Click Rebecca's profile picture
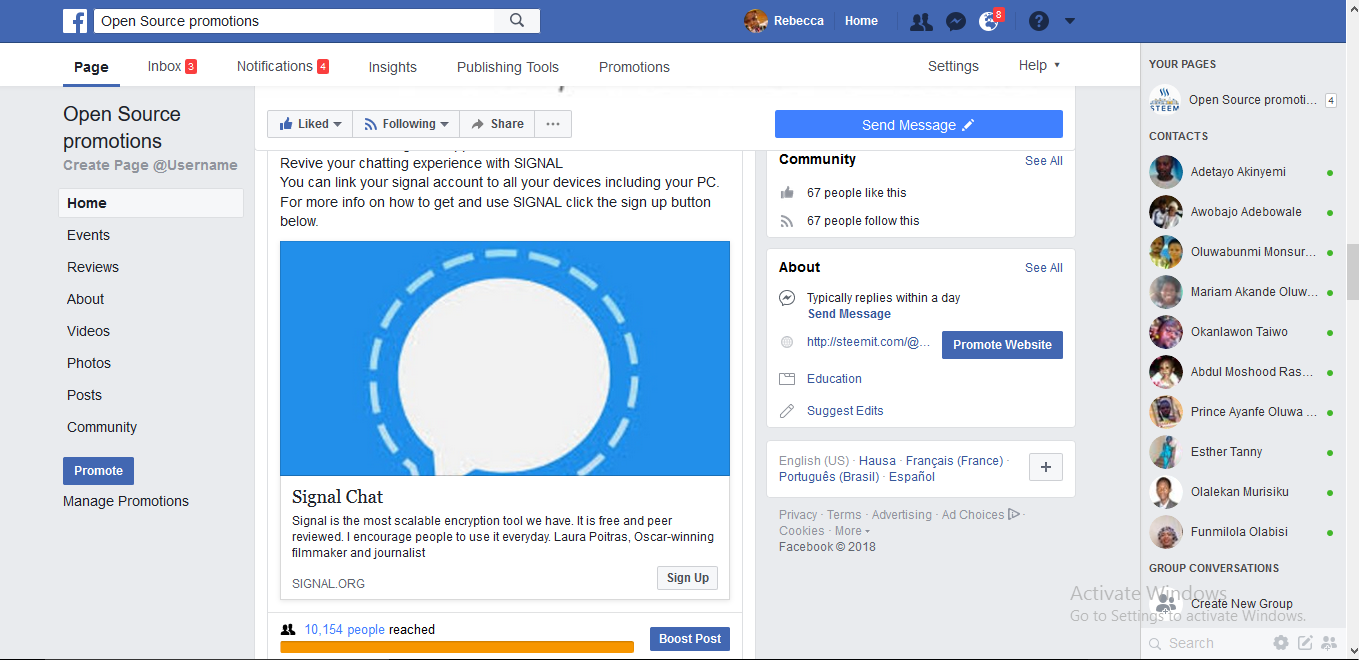Screen dimensions: 1359x660 point(756,21)
